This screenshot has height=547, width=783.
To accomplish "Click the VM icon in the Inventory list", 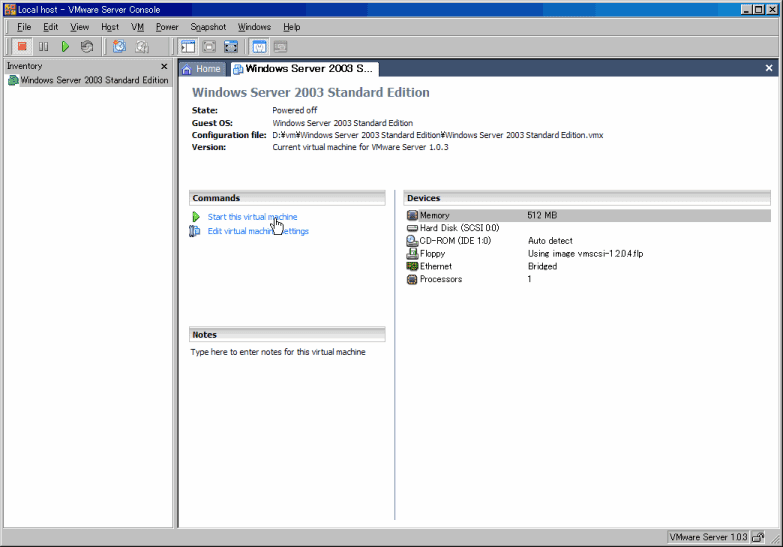I will point(13,80).
